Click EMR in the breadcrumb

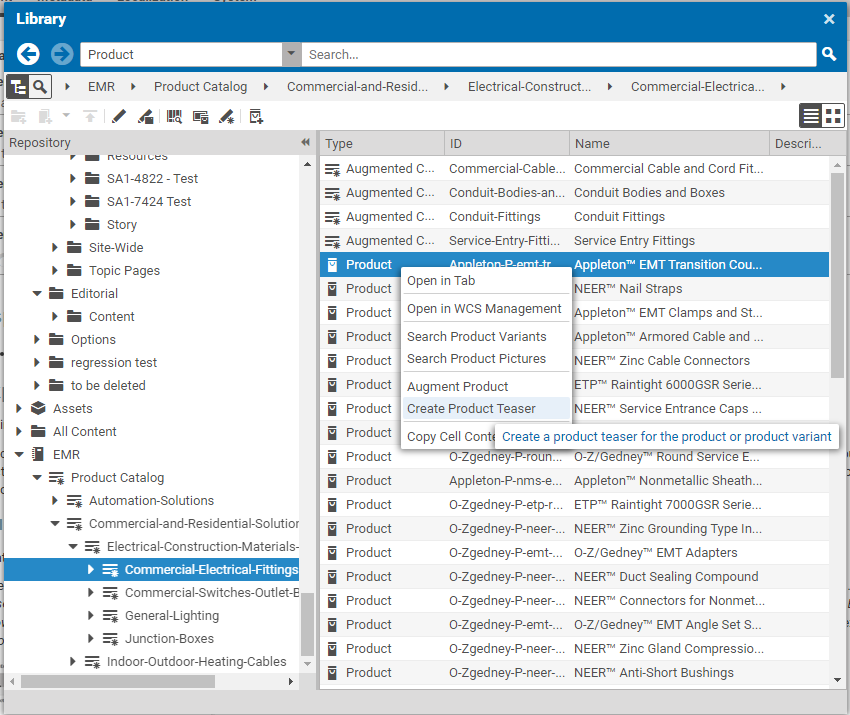[x=101, y=87]
